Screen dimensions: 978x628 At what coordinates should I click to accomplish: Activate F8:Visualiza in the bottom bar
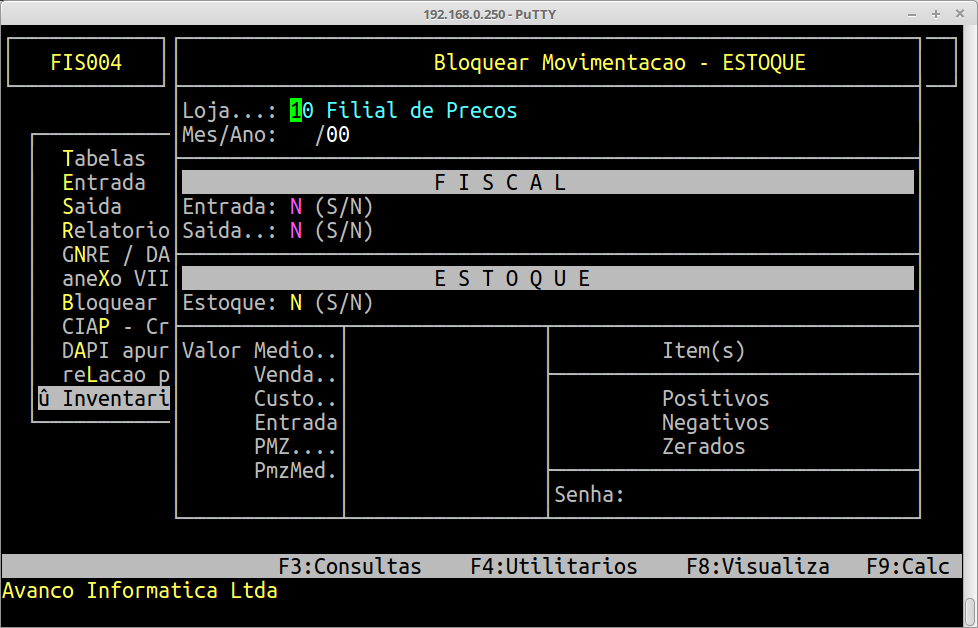(758, 566)
